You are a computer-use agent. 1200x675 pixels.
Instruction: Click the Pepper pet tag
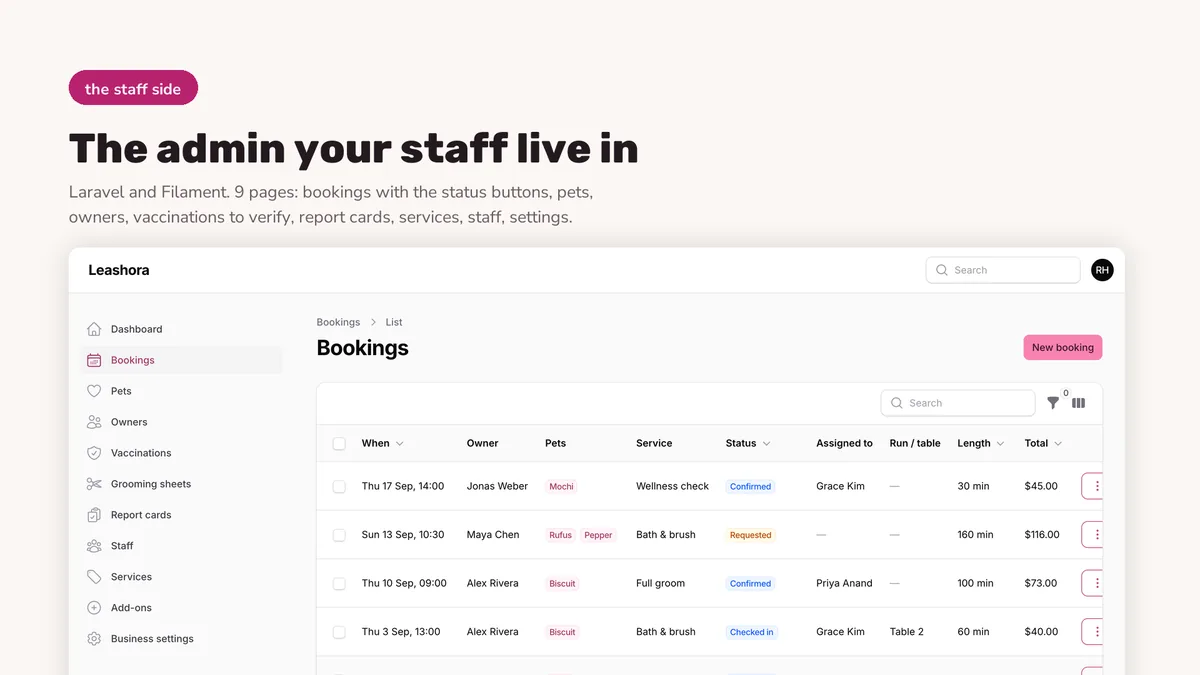(598, 535)
